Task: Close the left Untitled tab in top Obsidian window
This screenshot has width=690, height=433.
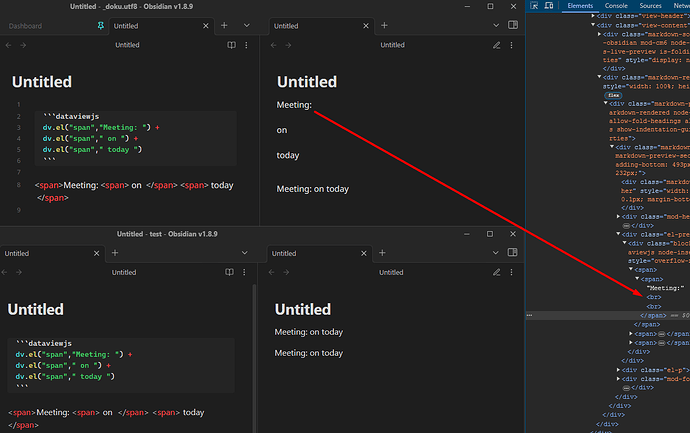Action: [206, 26]
